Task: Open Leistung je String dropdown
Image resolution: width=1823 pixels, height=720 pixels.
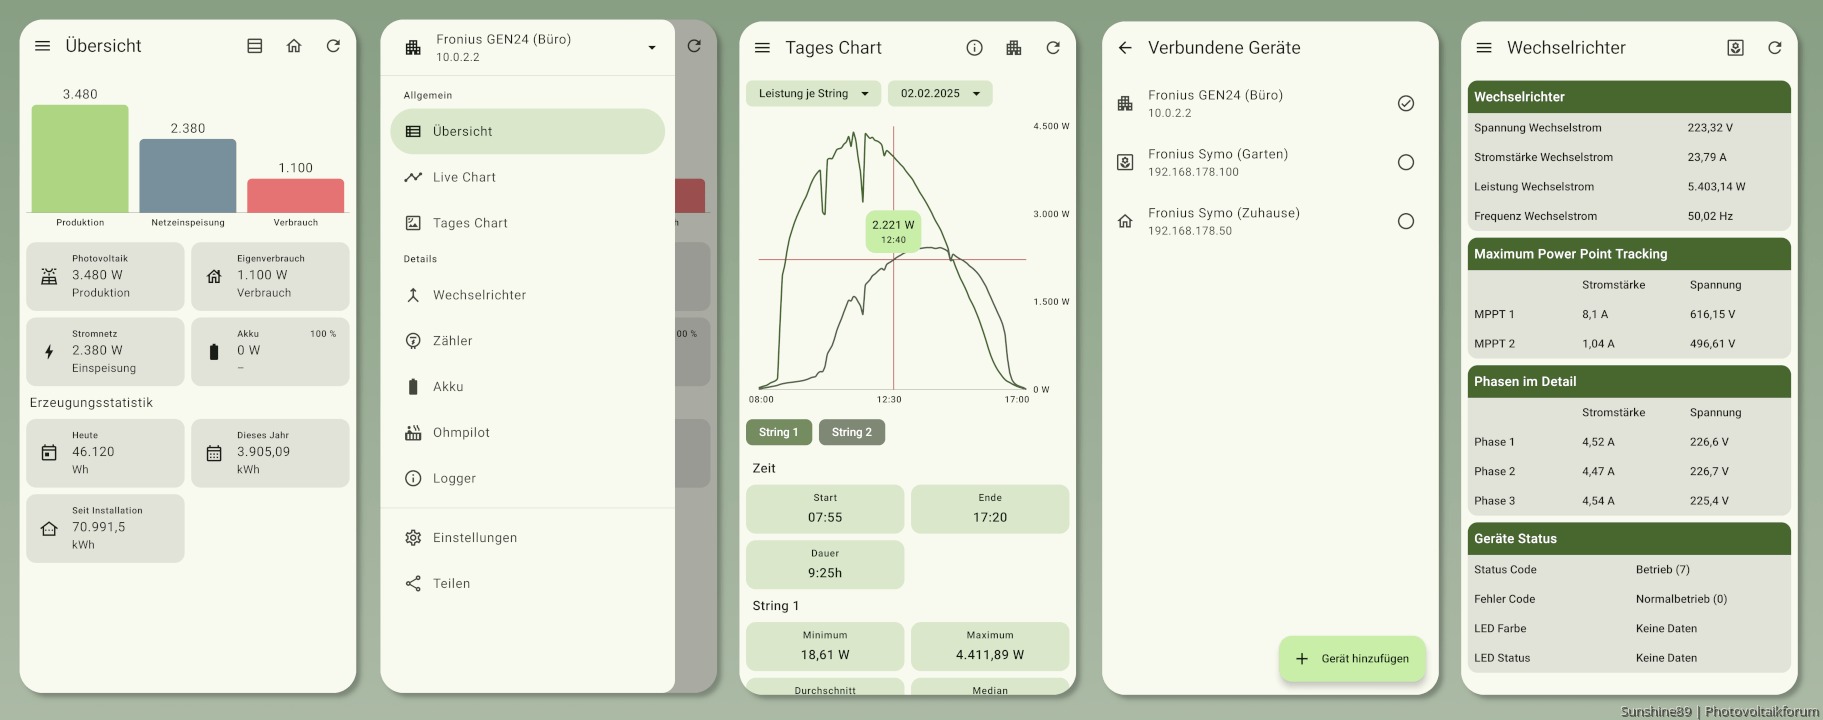Action: (x=813, y=94)
